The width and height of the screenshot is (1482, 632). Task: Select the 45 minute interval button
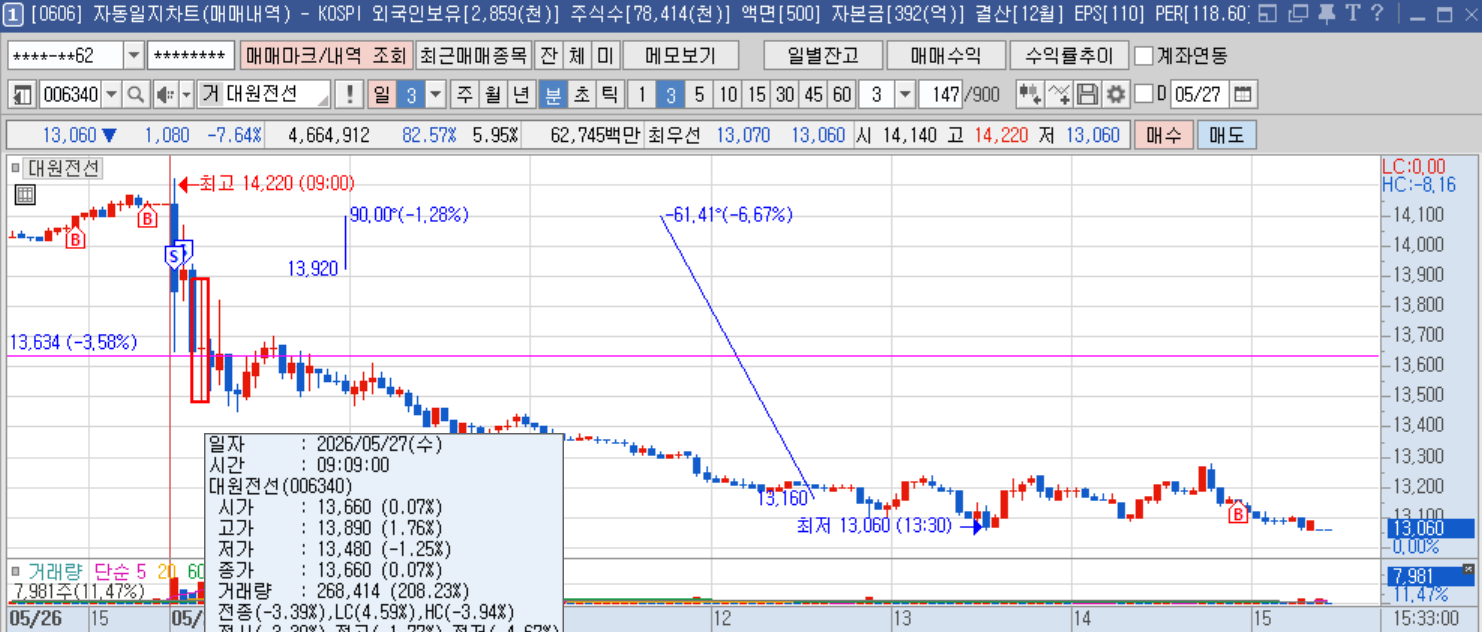pos(814,95)
